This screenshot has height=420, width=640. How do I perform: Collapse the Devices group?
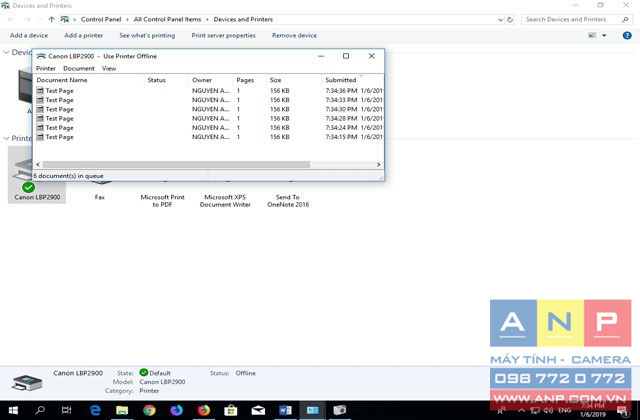(x=6, y=53)
